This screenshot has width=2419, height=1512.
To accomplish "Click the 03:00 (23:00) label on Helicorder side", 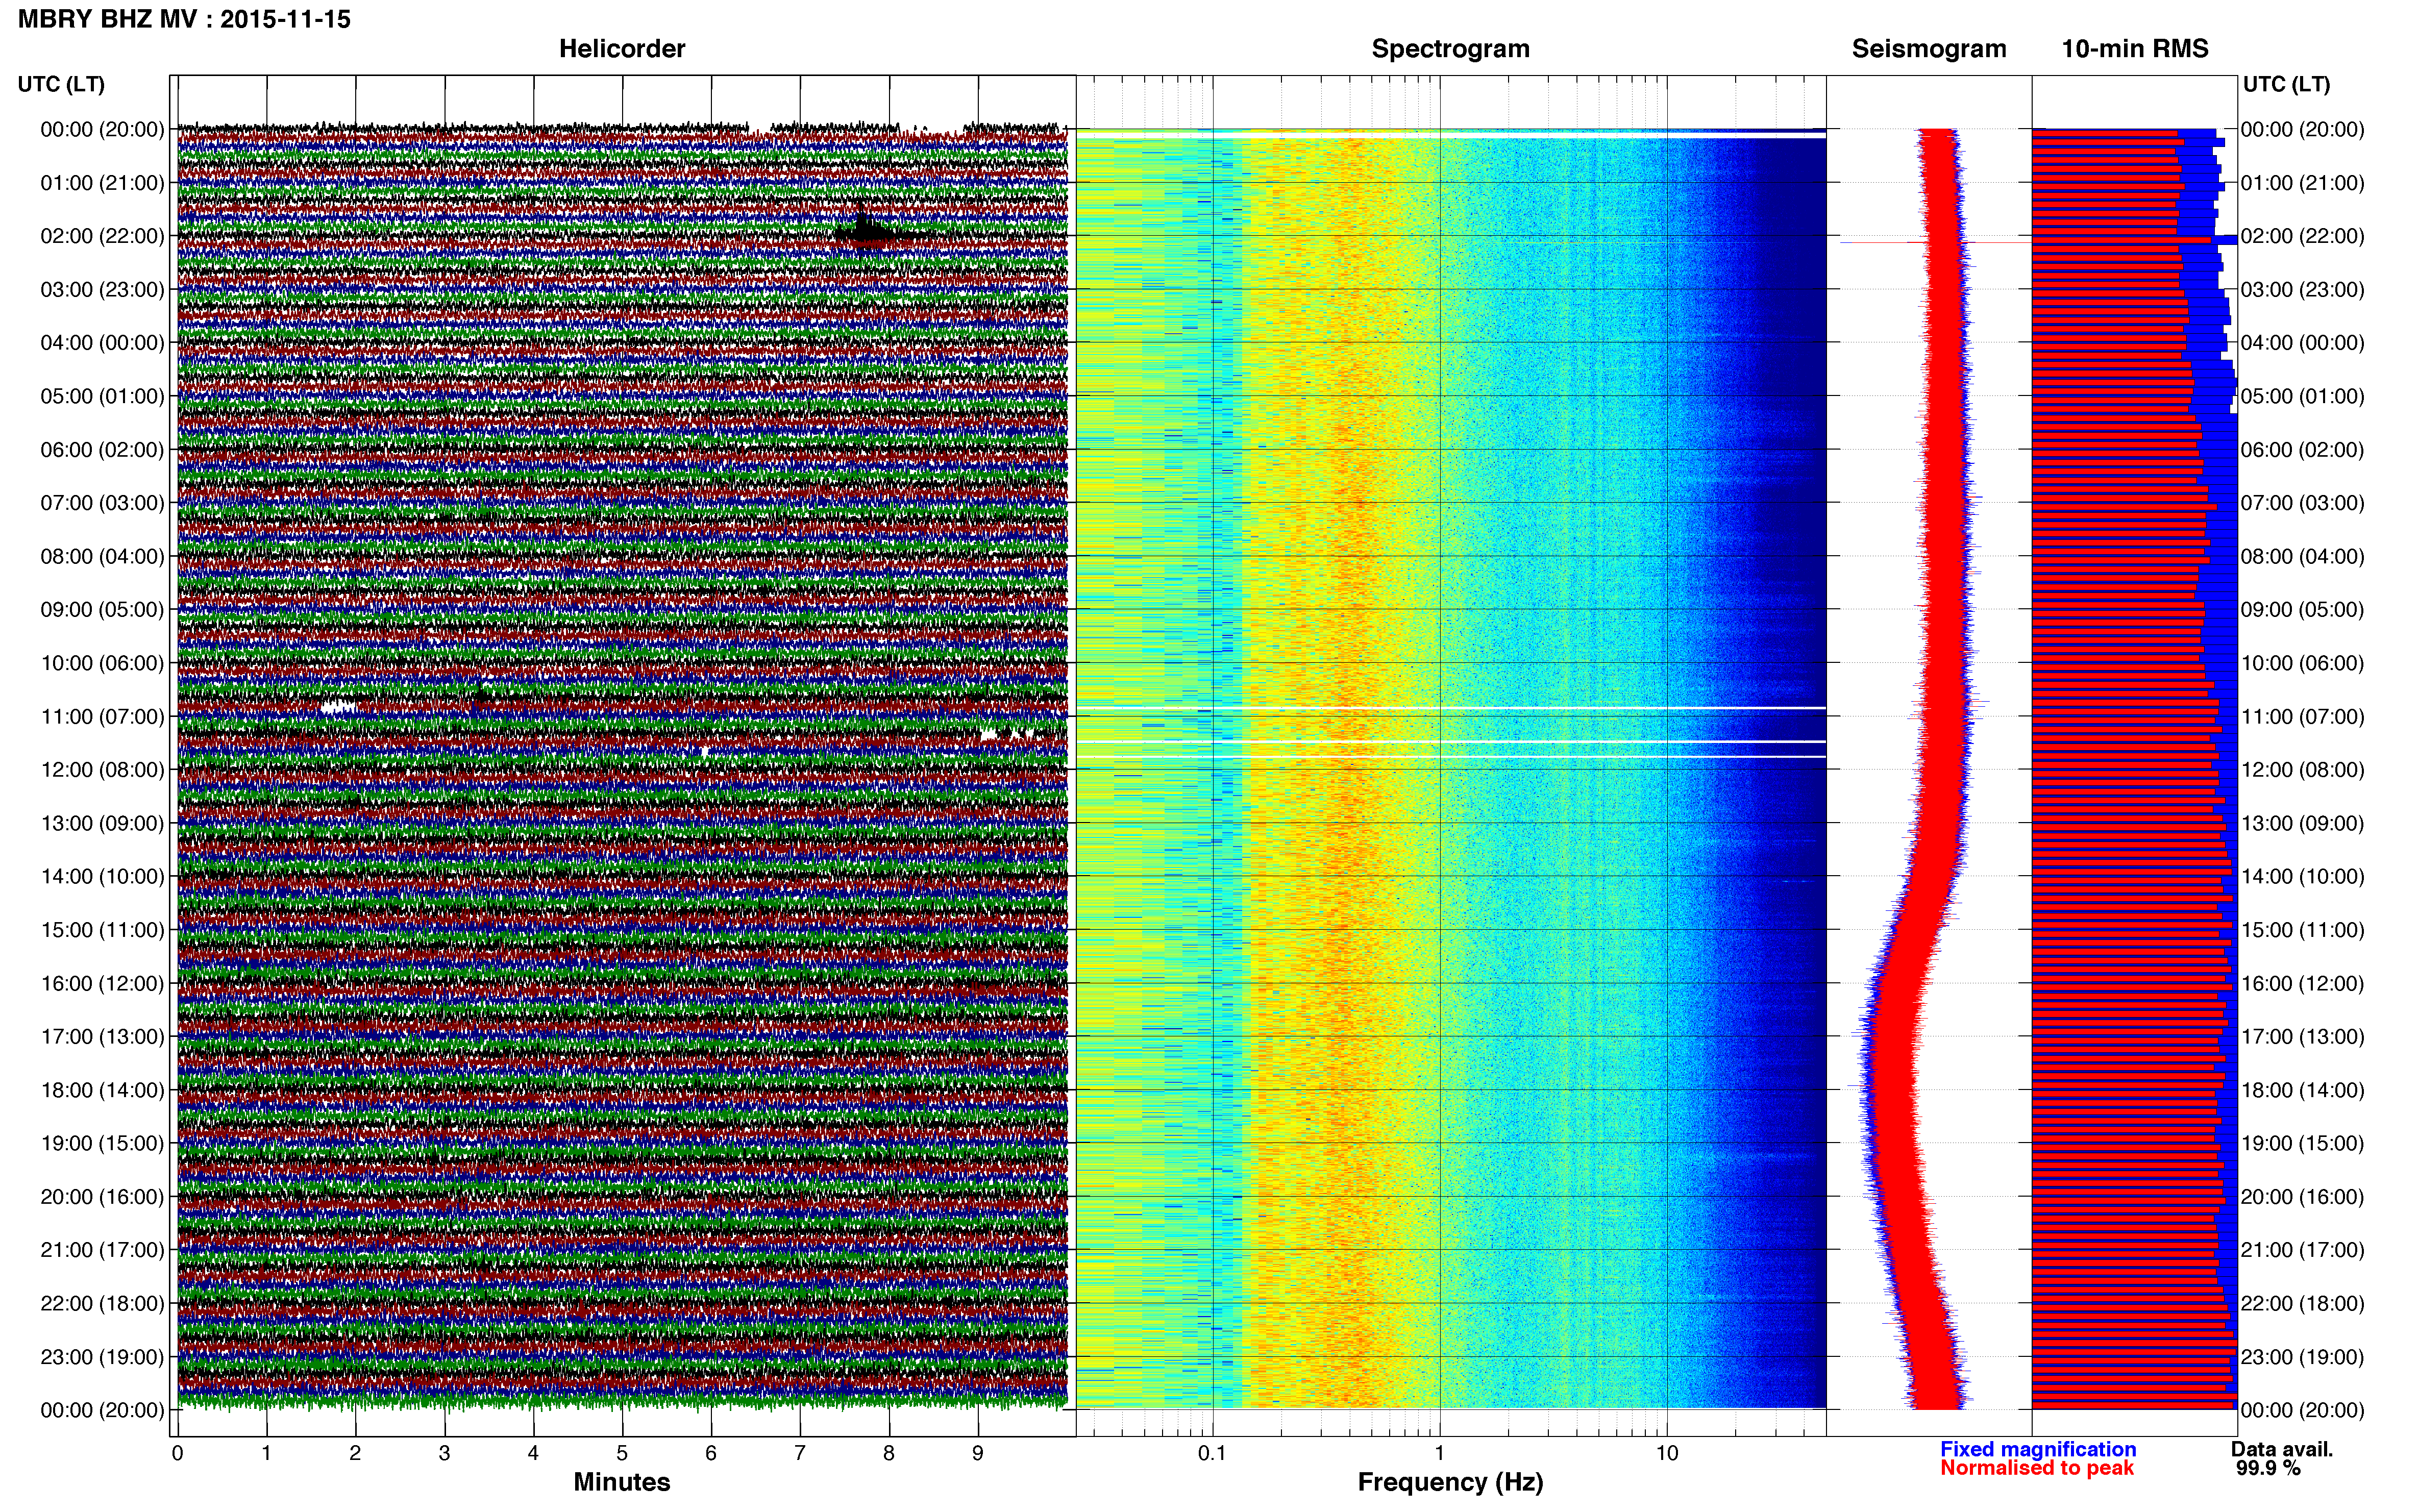I will (x=102, y=290).
